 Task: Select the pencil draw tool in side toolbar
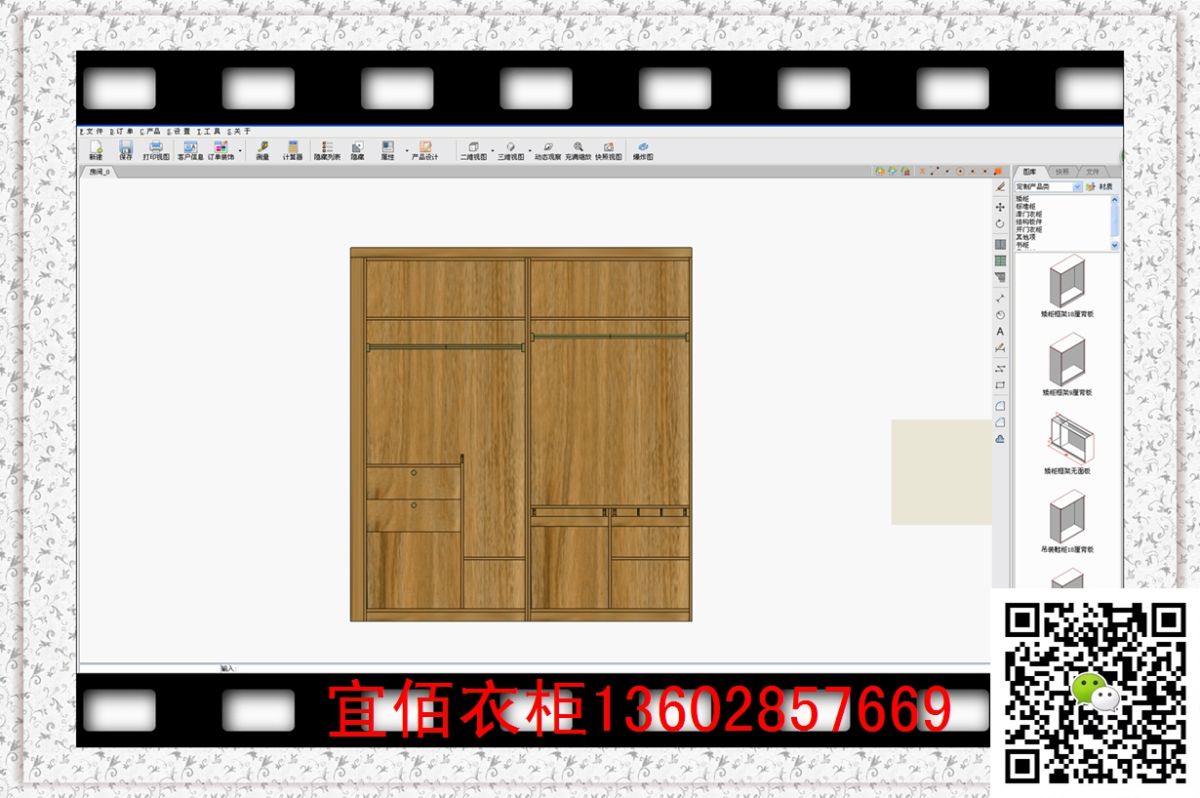(1000, 187)
